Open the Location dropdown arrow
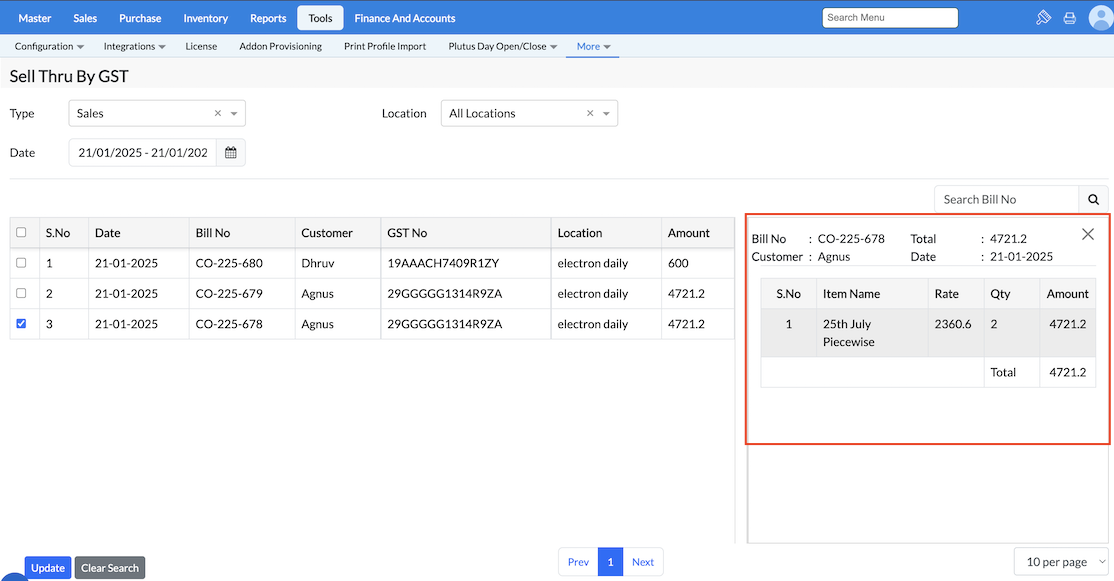 coord(606,114)
